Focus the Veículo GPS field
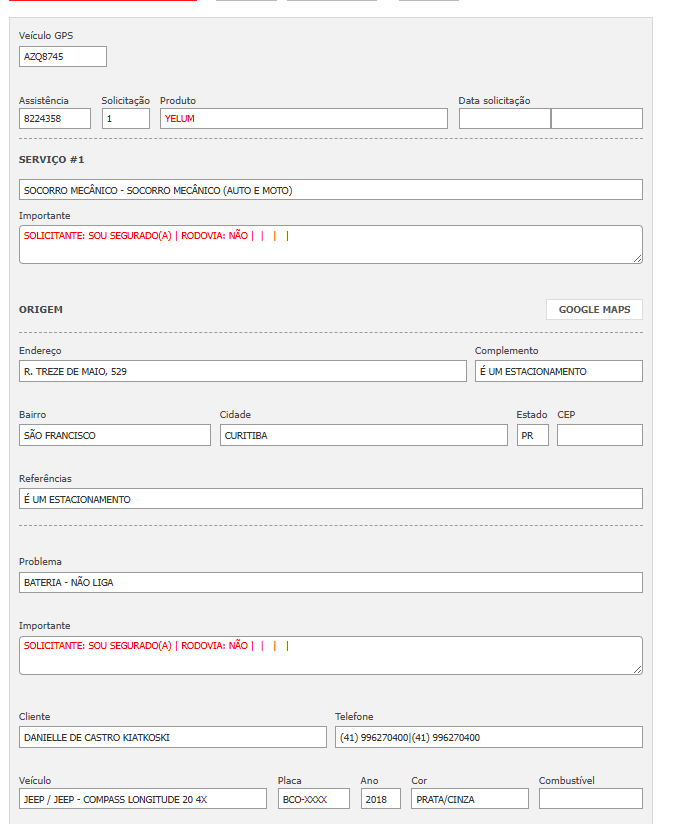680x824 pixels. point(62,57)
